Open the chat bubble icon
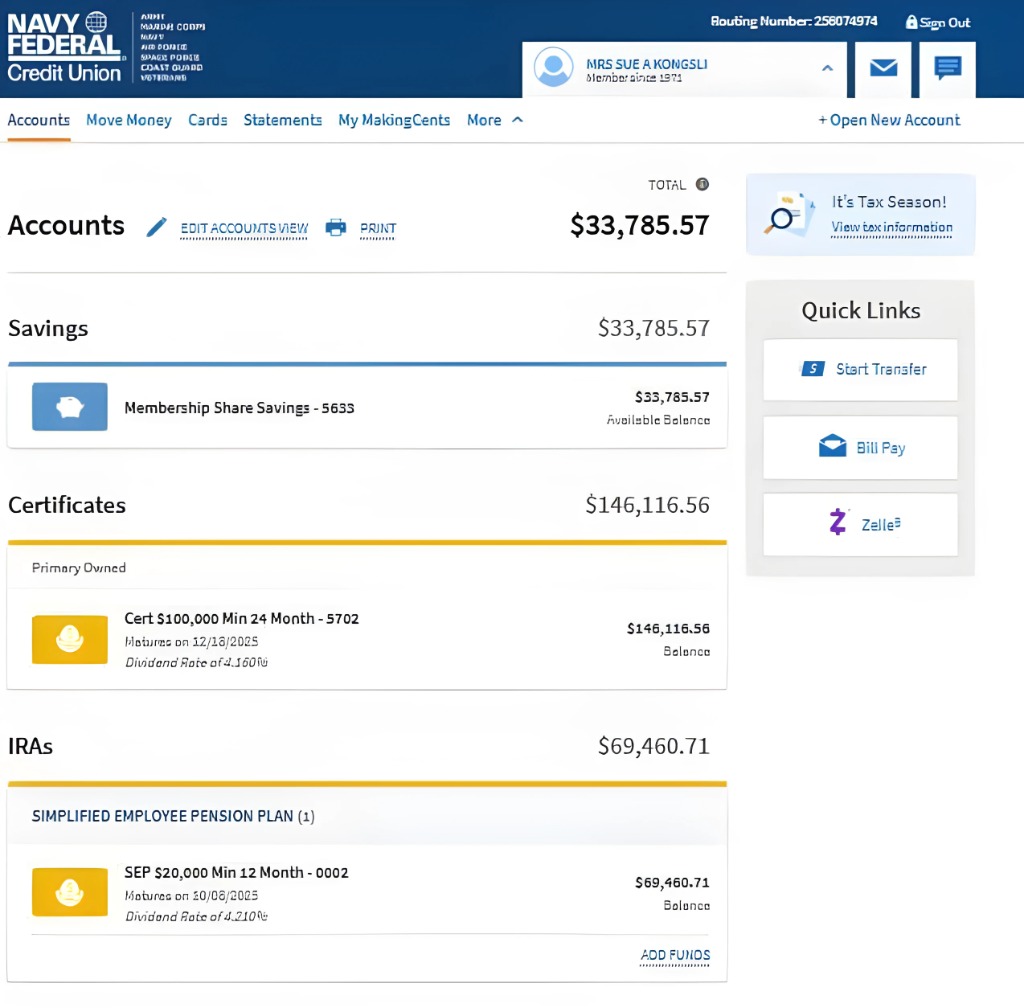The width and height of the screenshot is (1024, 1008). coord(947,67)
